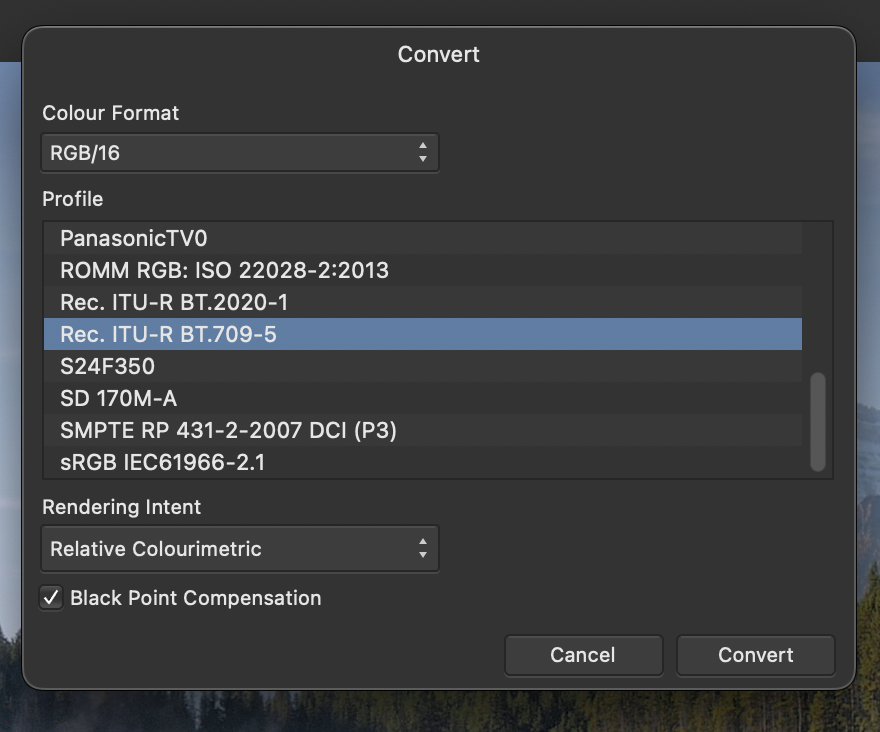Viewport: 880px width, 732px height.
Task: Click the profile list scrollbar thumb
Action: click(818, 421)
